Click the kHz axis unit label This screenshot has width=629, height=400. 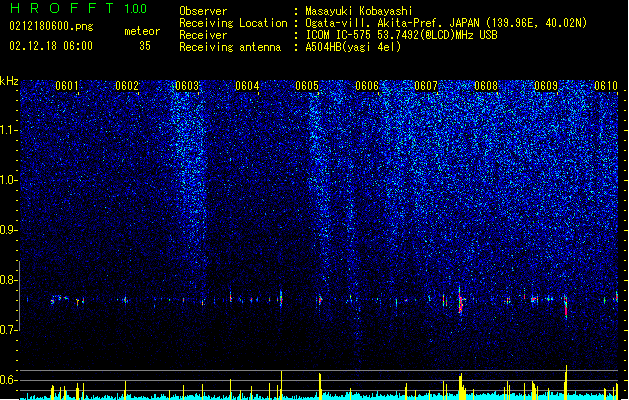[9, 81]
